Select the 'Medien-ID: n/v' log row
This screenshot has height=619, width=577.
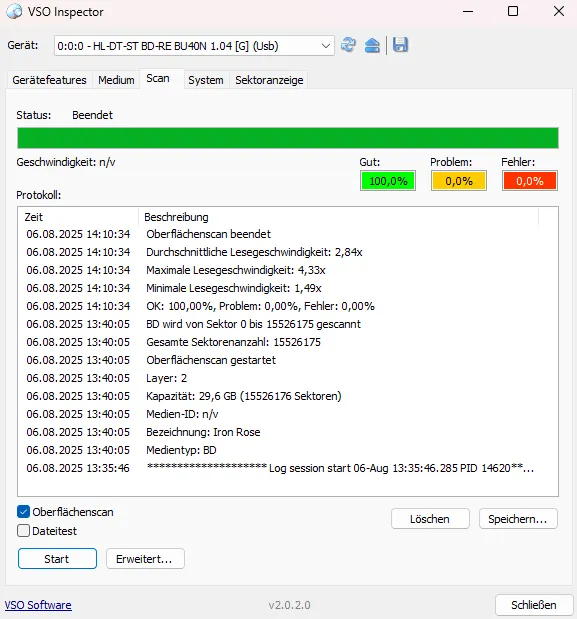(x=279, y=414)
